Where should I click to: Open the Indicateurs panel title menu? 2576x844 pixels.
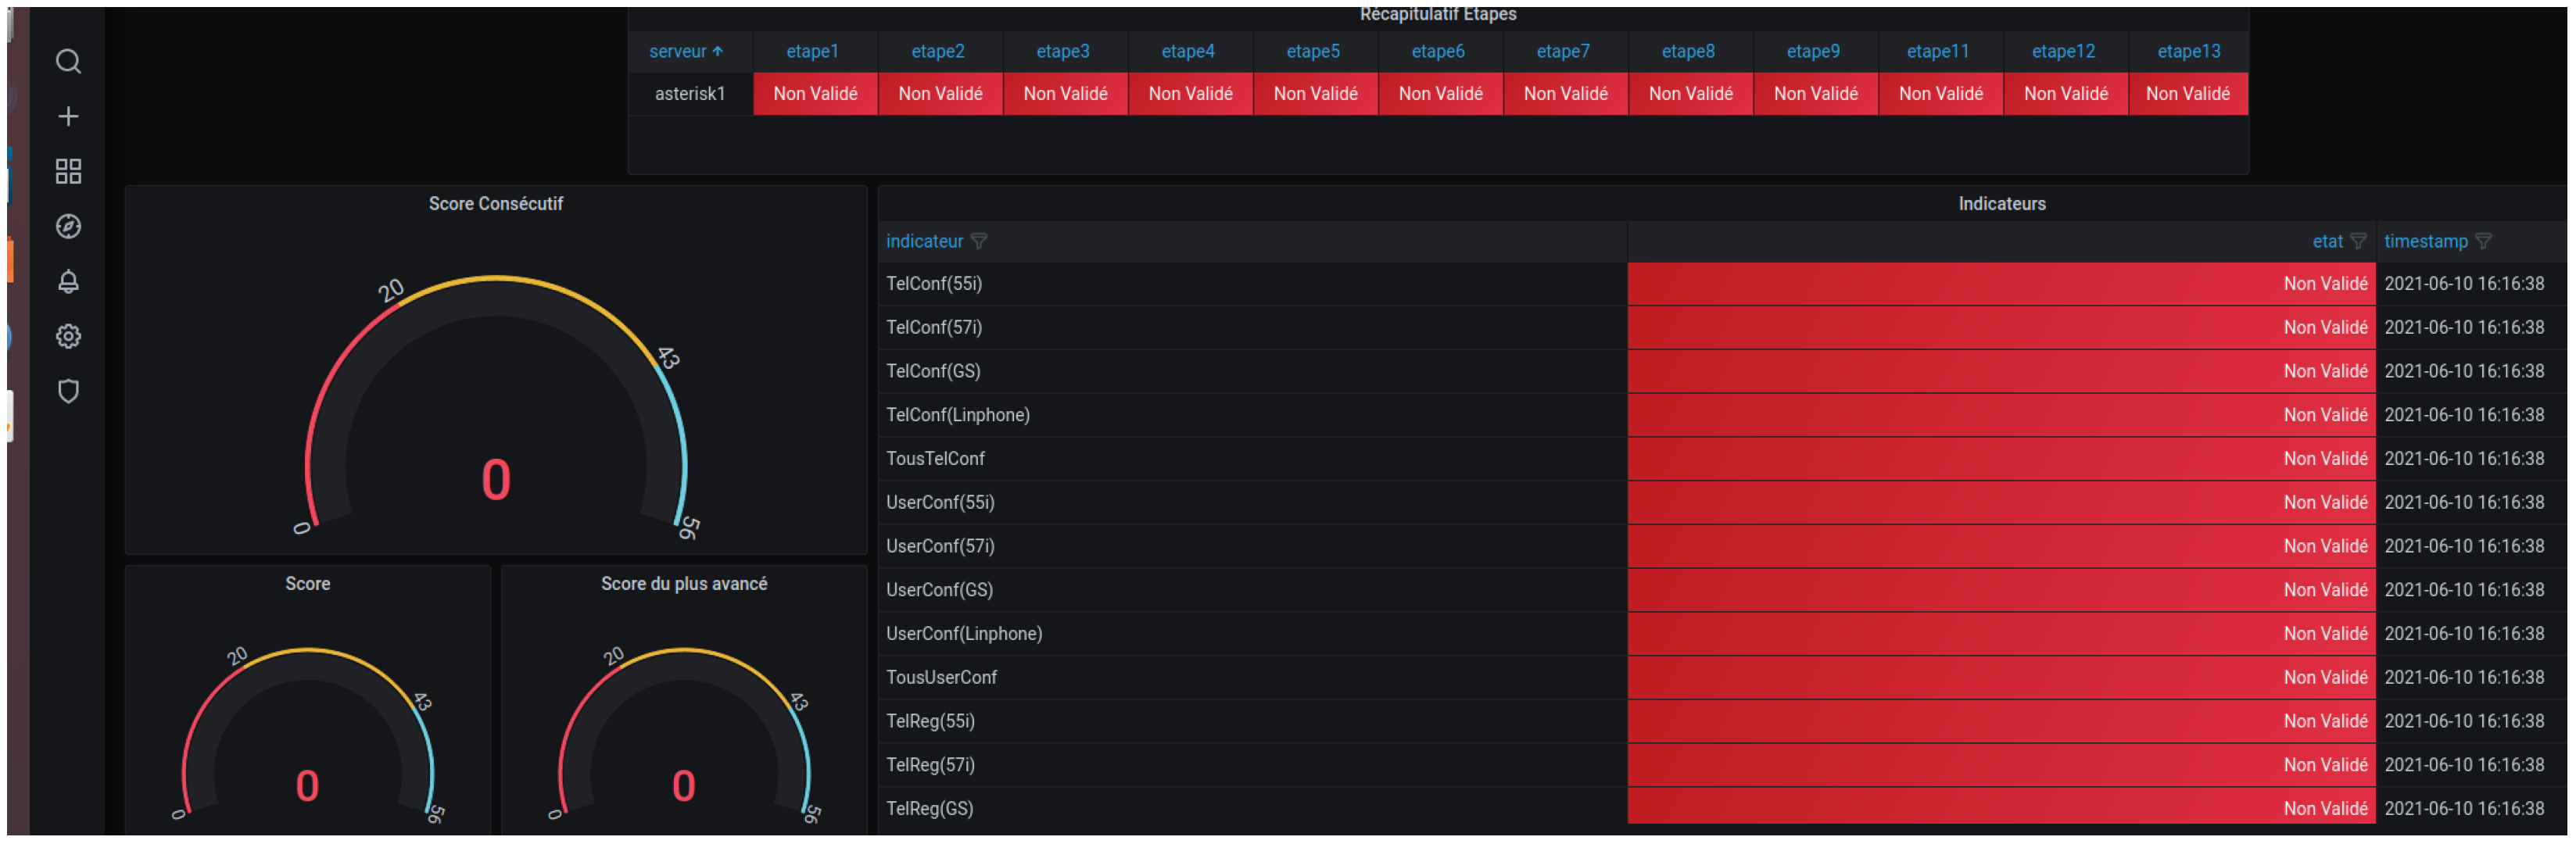(x=2001, y=204)
